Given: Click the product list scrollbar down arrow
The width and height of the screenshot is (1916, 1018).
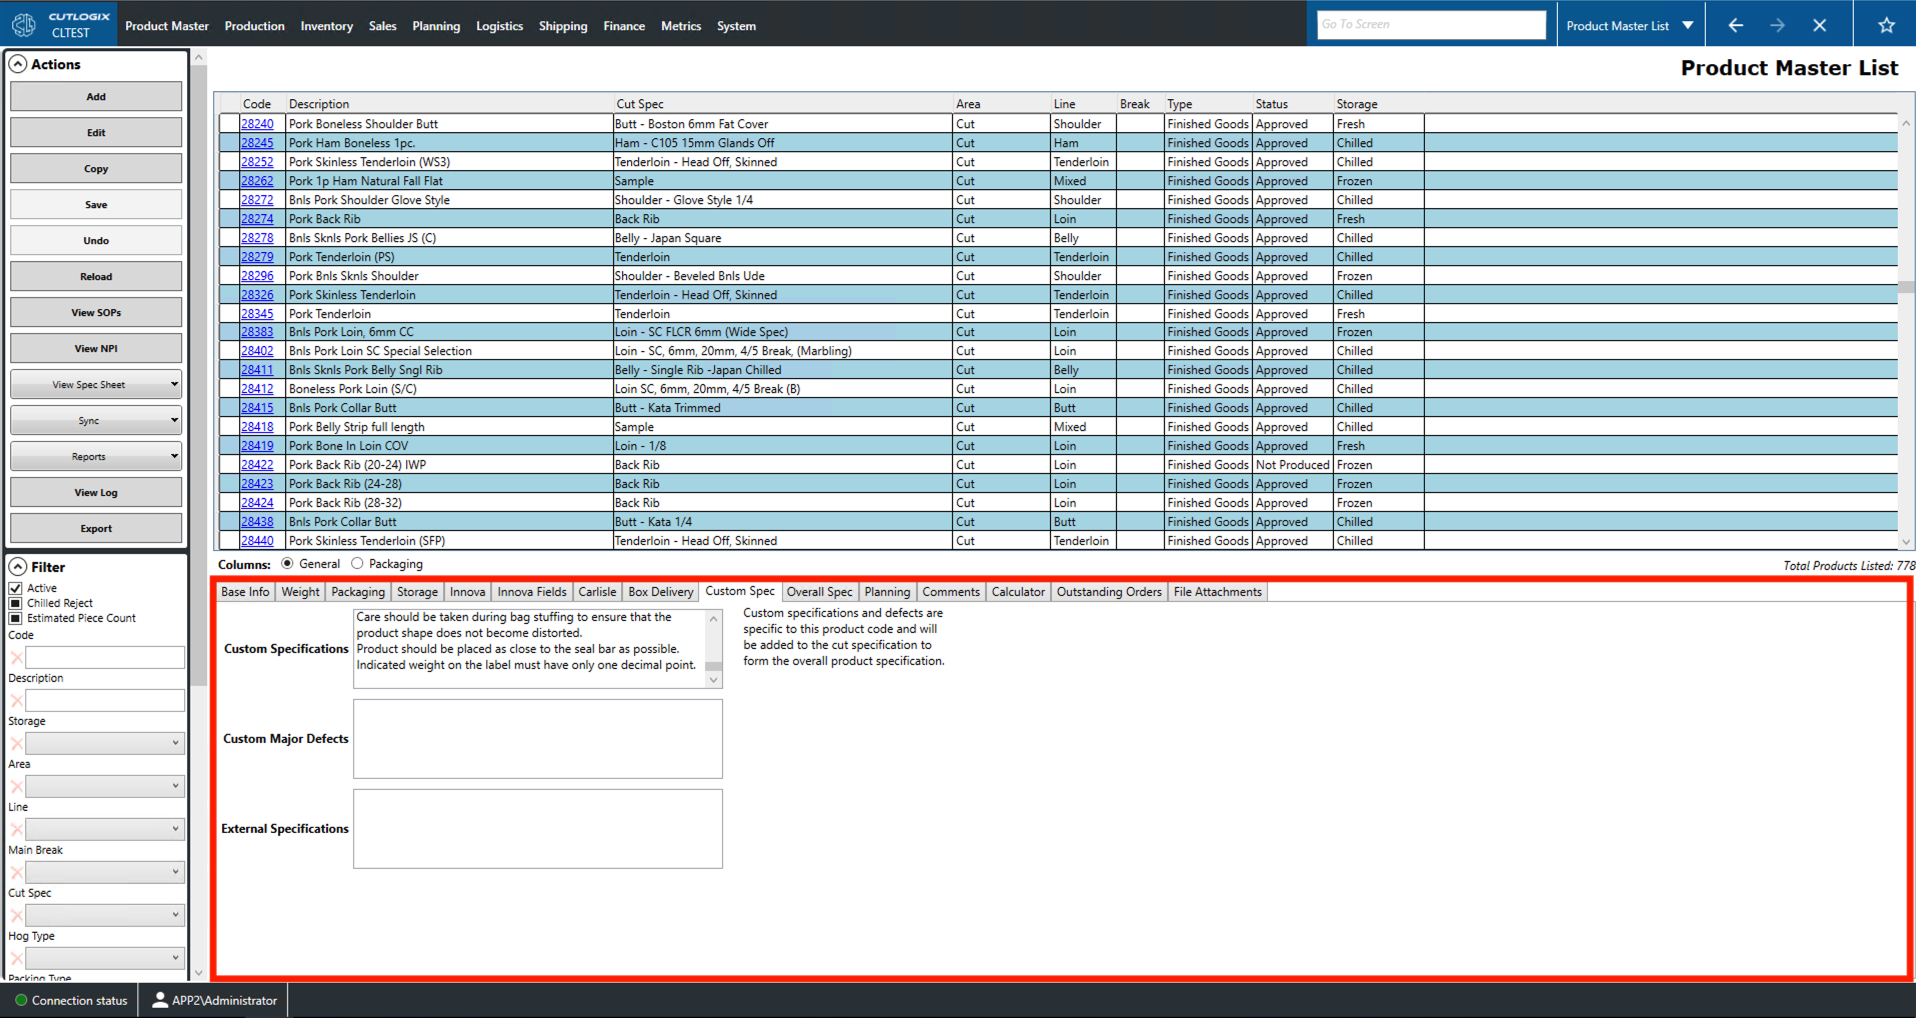Looking at the screenshot, I should 1906,540.
